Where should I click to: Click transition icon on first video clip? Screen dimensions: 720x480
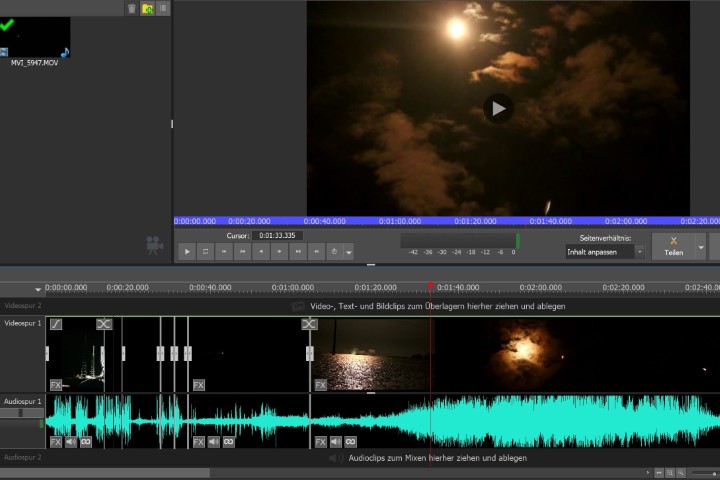[x=104, y=324]
